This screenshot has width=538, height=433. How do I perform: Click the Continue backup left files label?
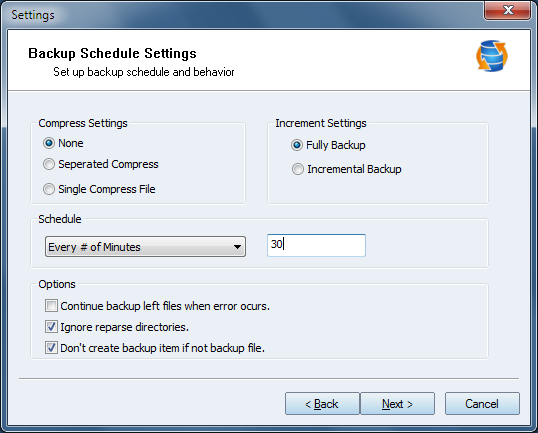(x=165, y=306)
